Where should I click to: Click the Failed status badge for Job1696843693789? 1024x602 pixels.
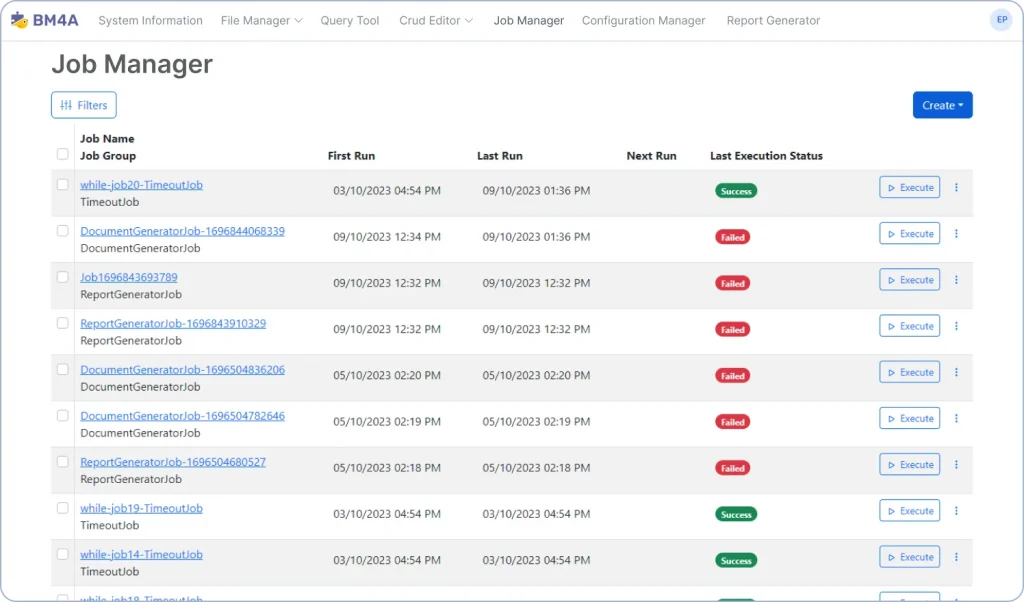pos(733,283)
